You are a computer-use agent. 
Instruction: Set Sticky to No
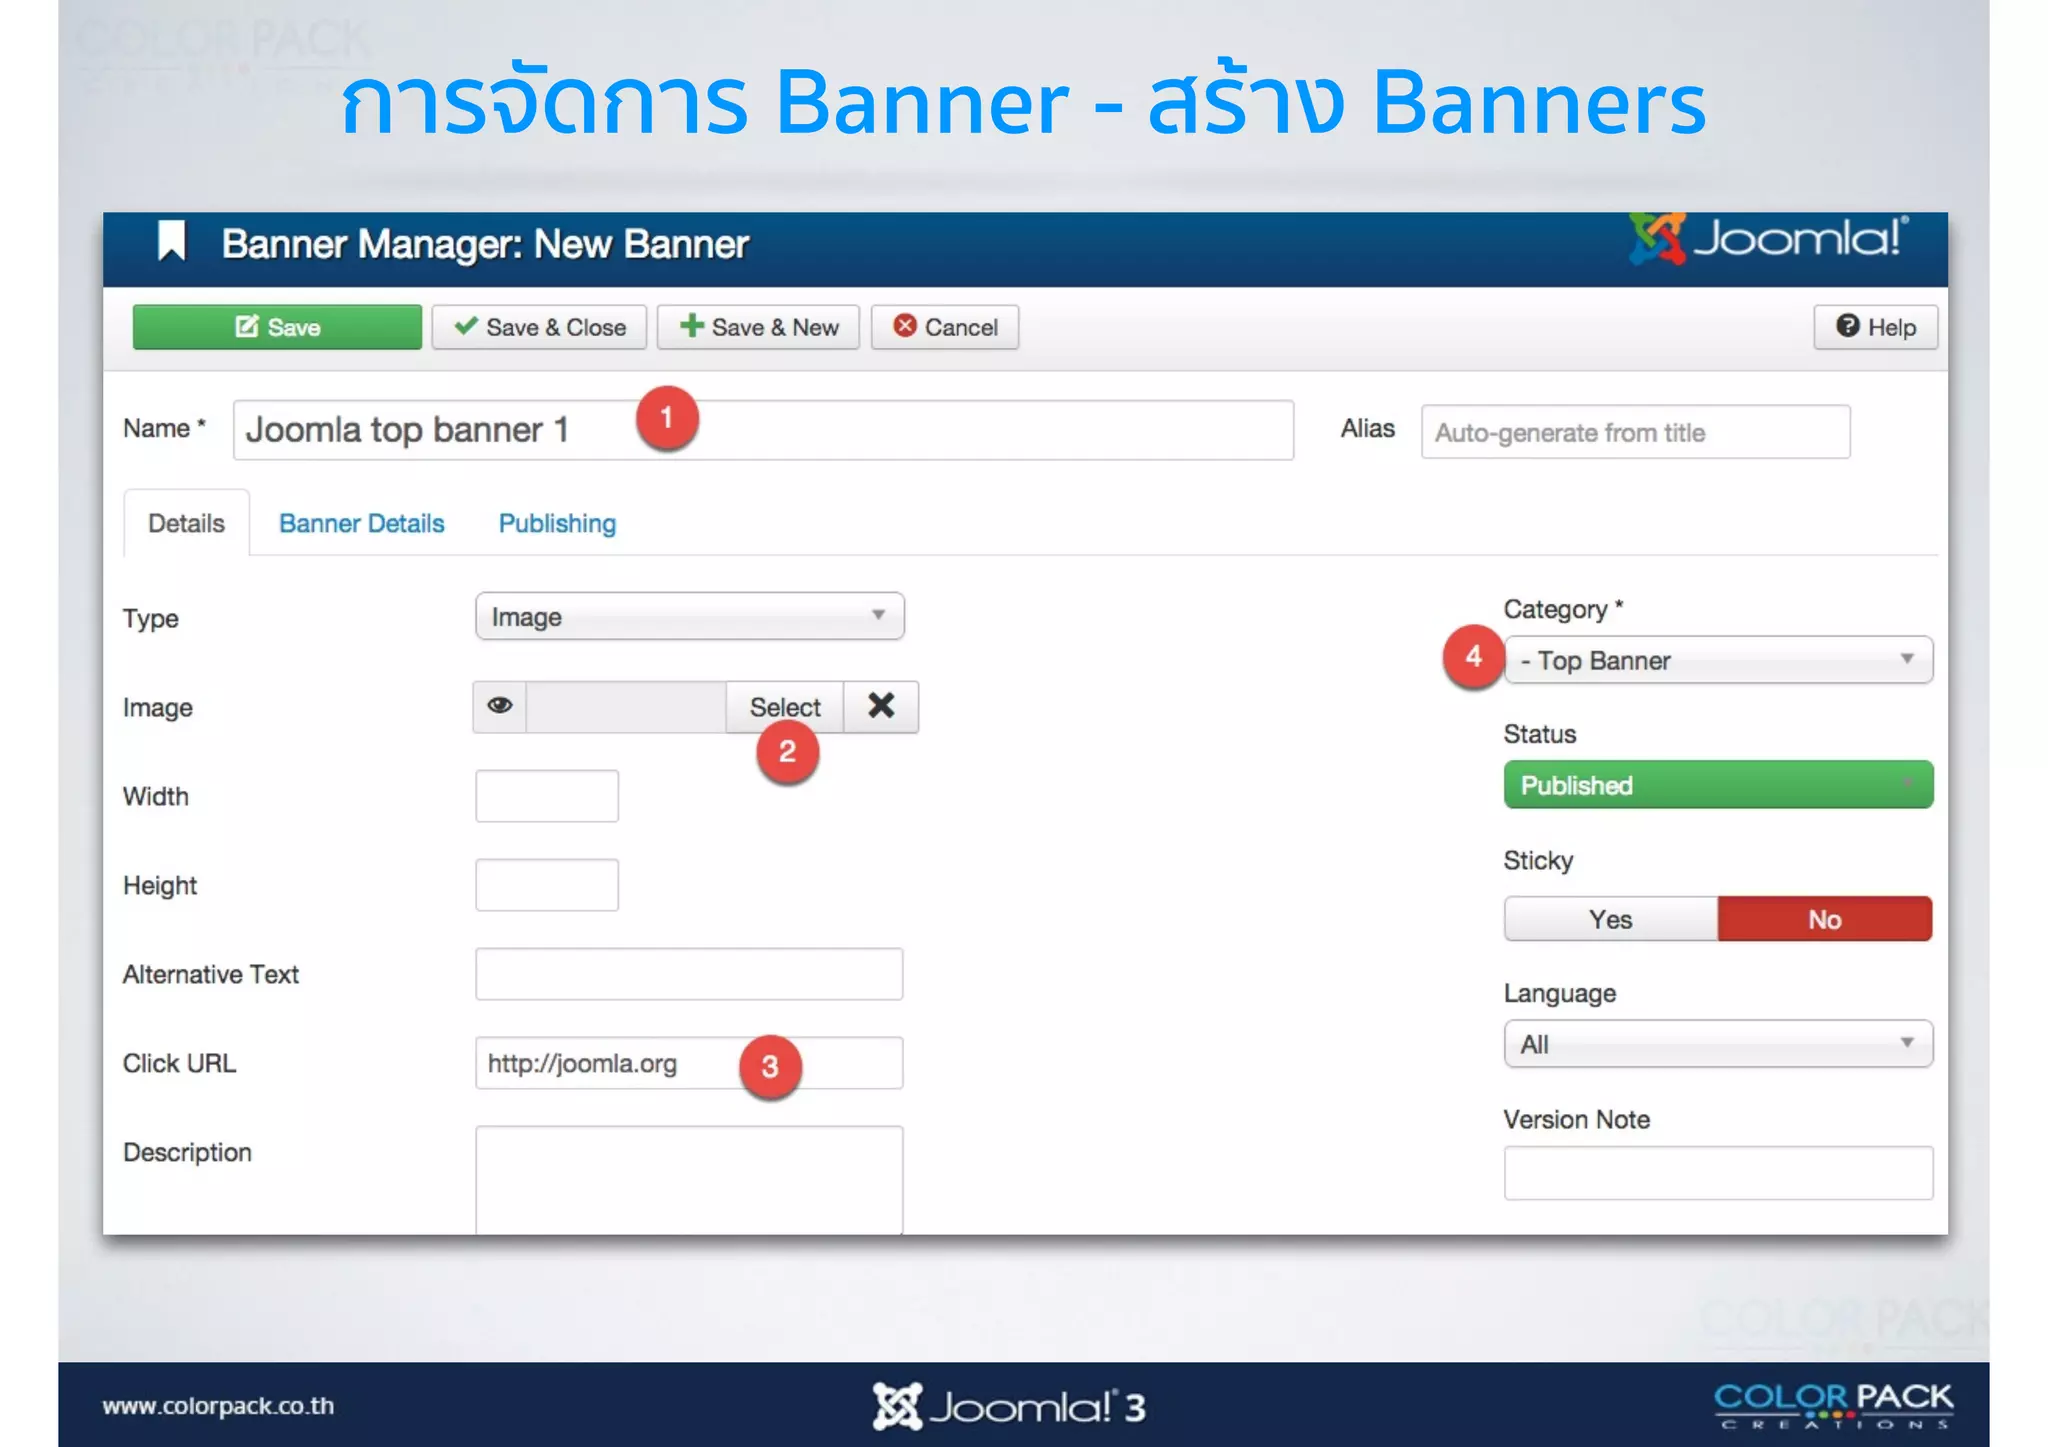(x=1825, y=919)
